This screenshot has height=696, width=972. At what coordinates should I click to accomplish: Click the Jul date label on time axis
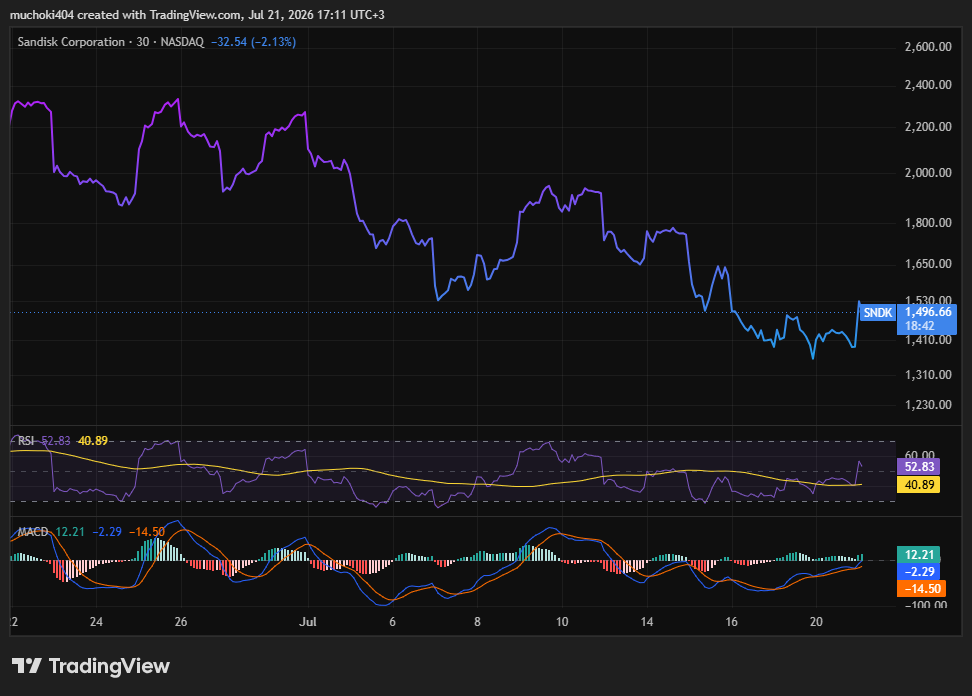click(x=307, y=622)
